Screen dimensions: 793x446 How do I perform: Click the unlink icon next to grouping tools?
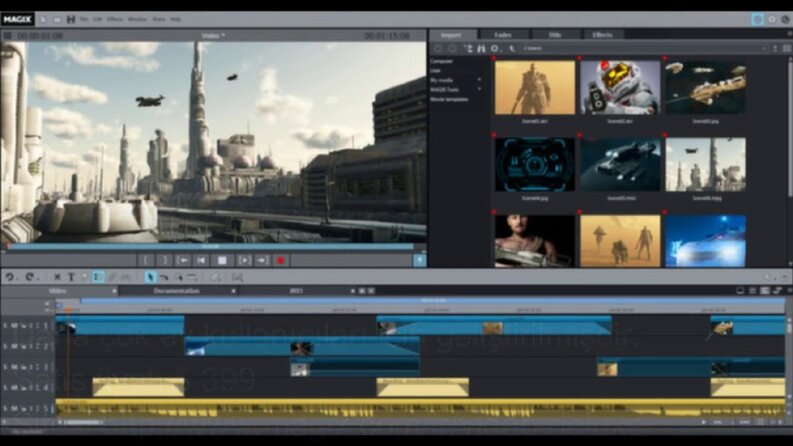click(x=125, y=277)
